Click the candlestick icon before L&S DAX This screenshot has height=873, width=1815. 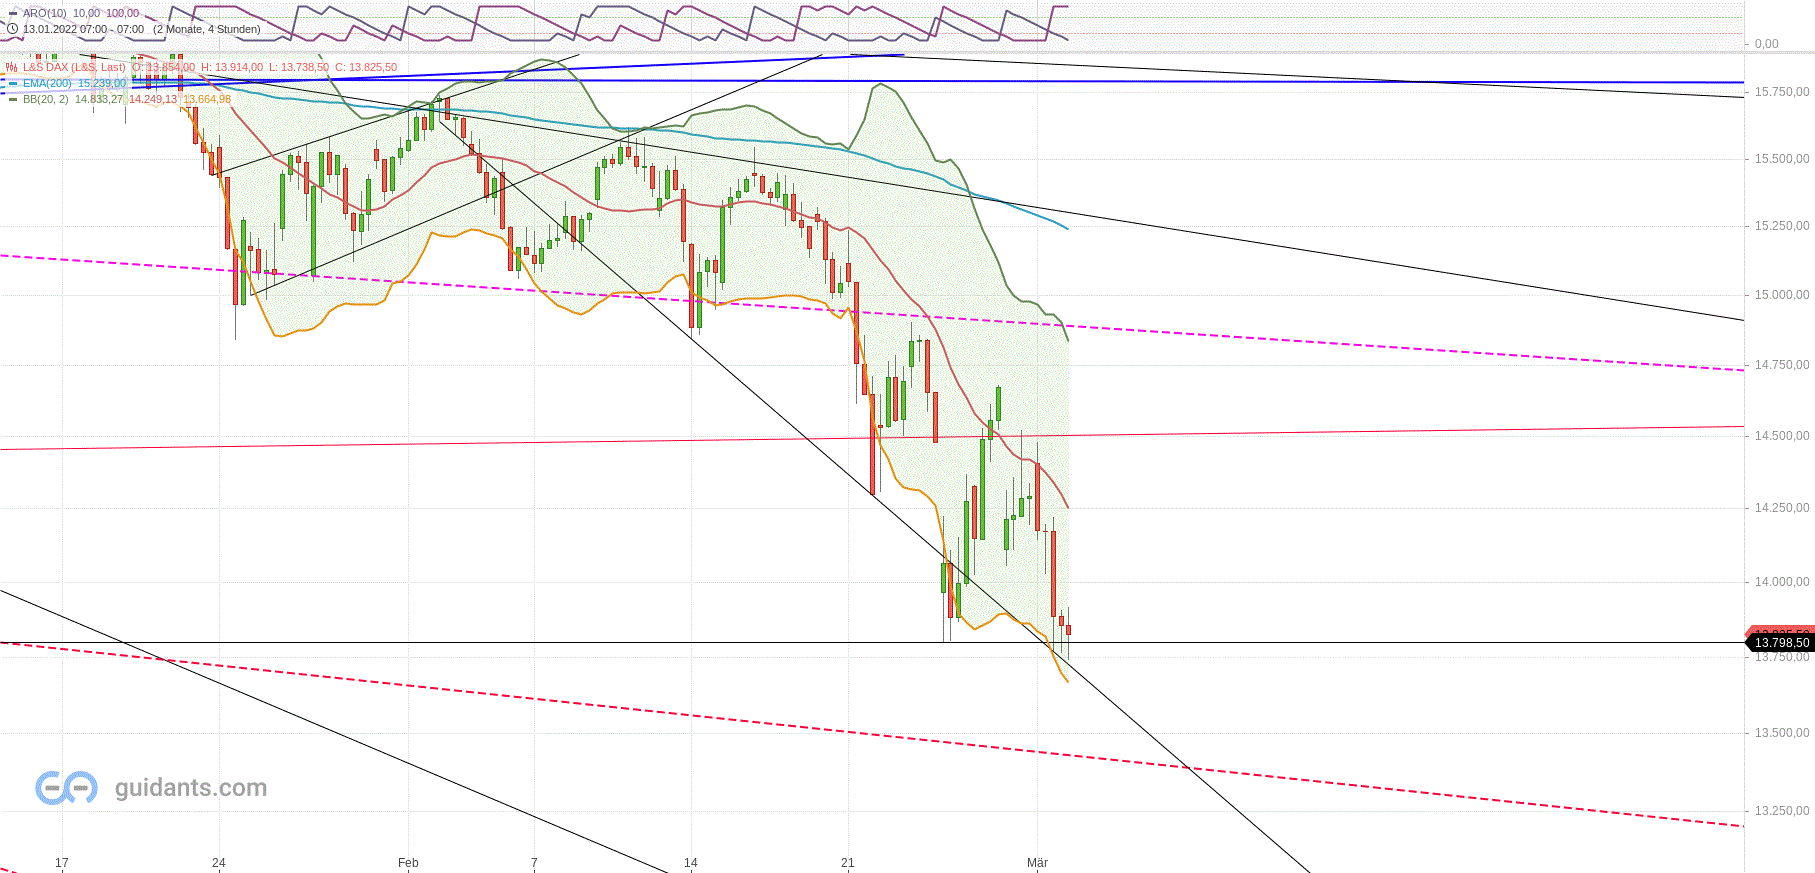[x=12, y=67]
